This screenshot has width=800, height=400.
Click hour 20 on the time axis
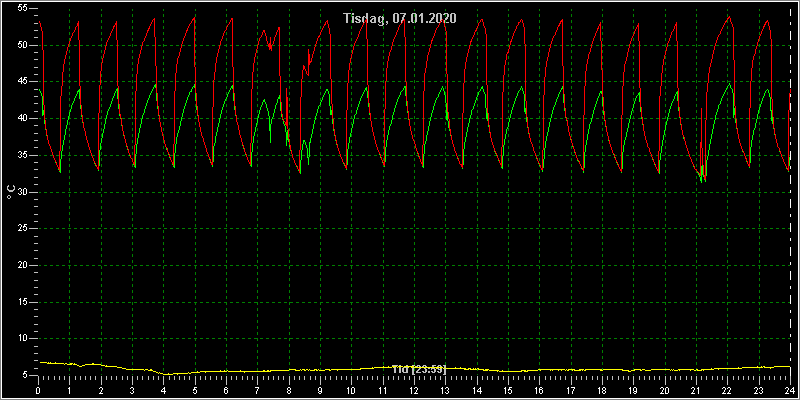coord(664,390)
